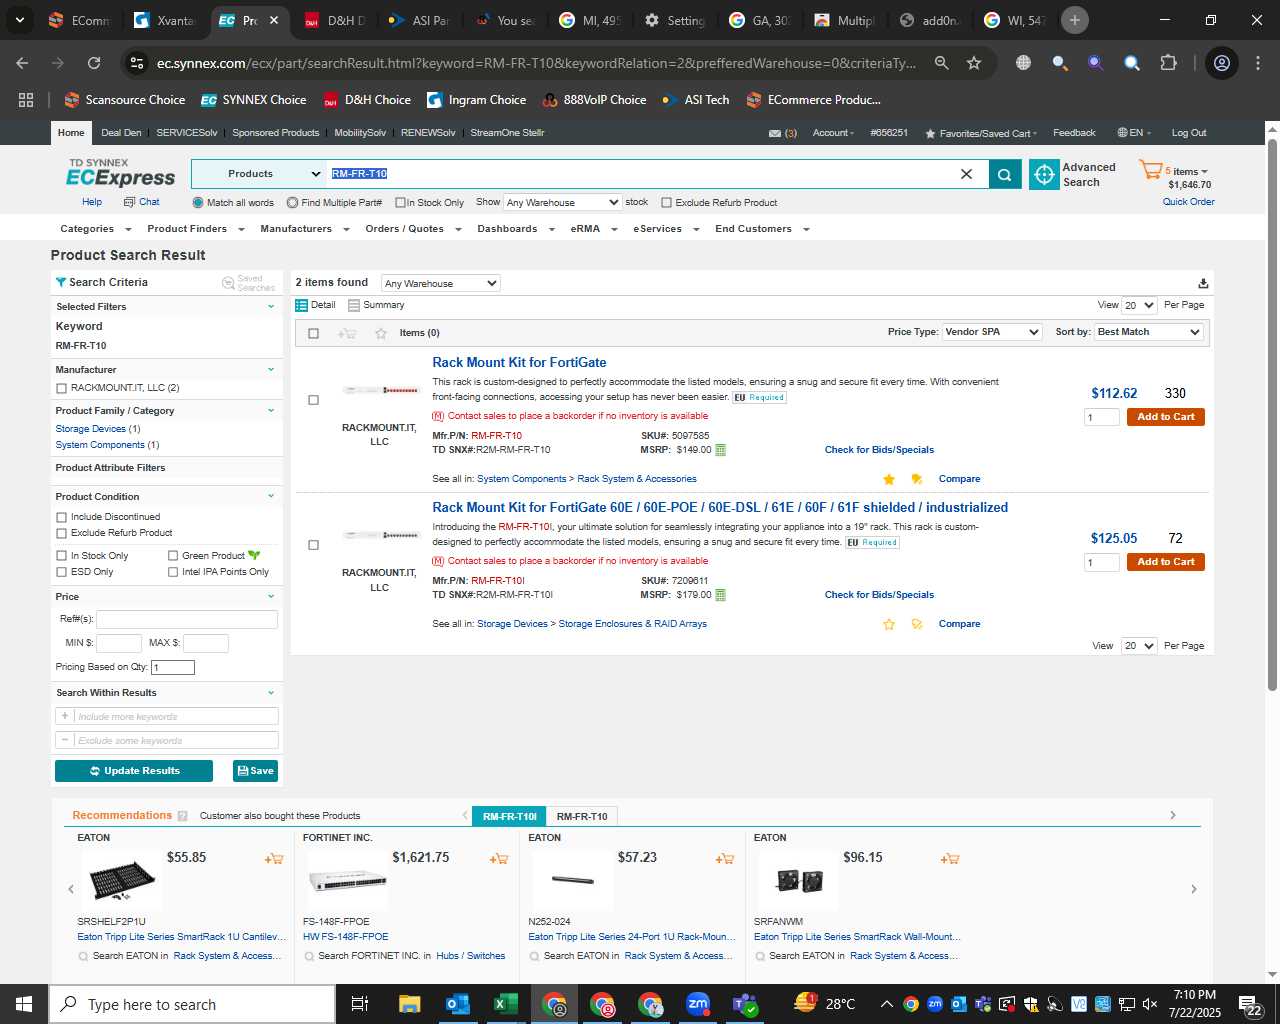This screenshot has height=1024, width=1280.
Task: Check In Stock Only box near search
Action: click(x=400, y=203)
